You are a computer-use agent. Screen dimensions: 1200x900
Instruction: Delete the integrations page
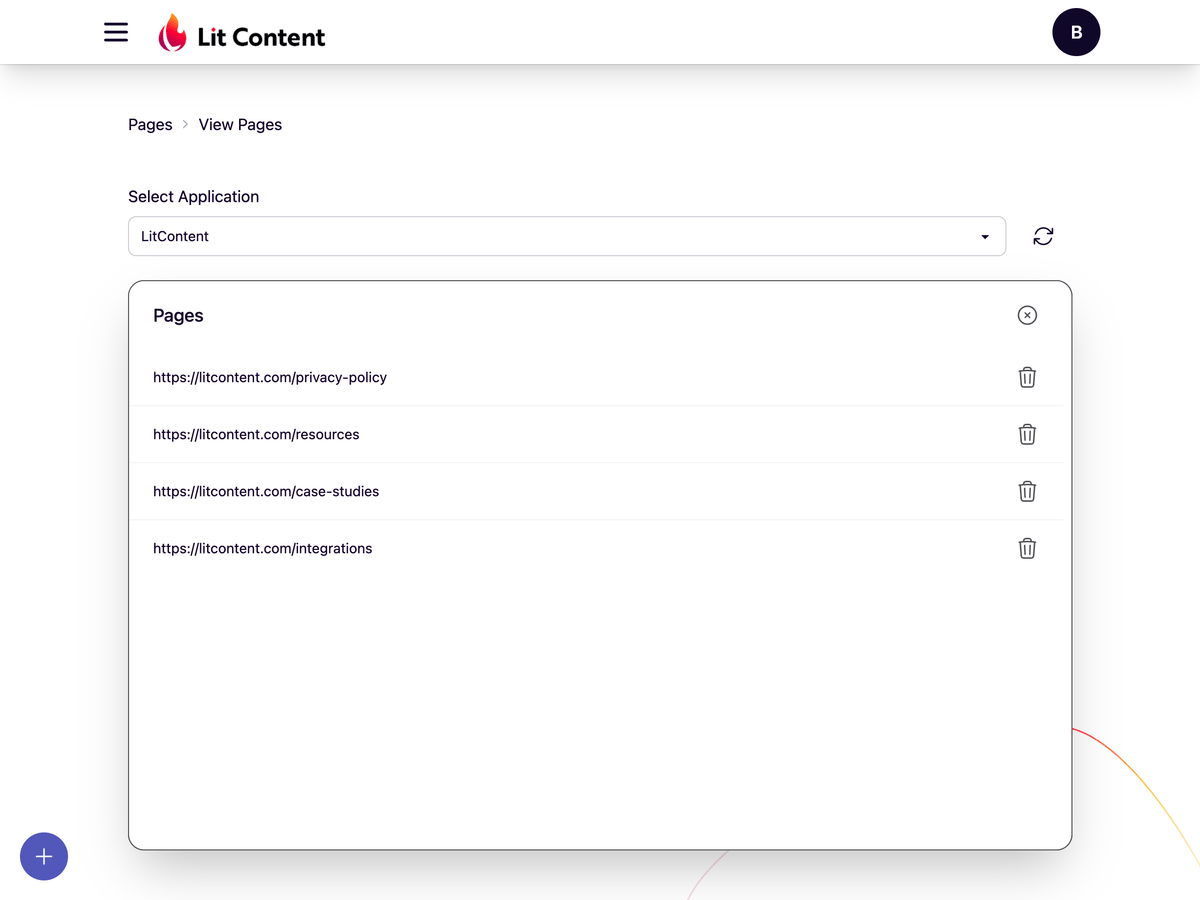pyautogui.click(x=1026, y=548)
